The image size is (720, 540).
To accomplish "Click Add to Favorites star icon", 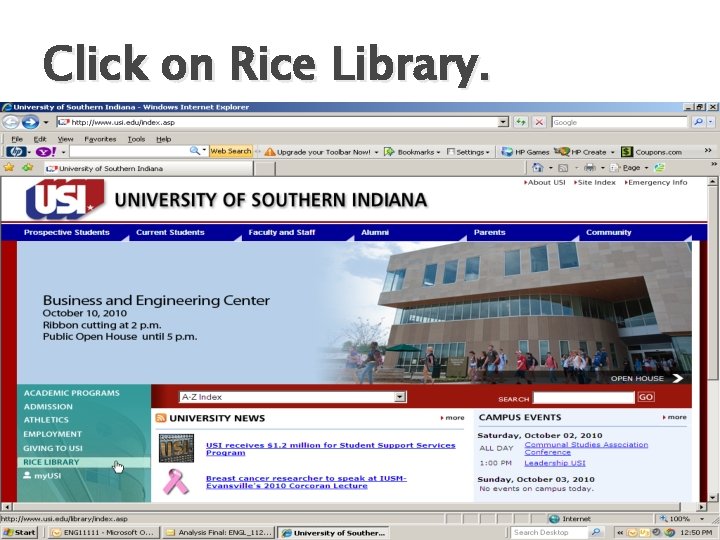I will [x=28, y=168].
